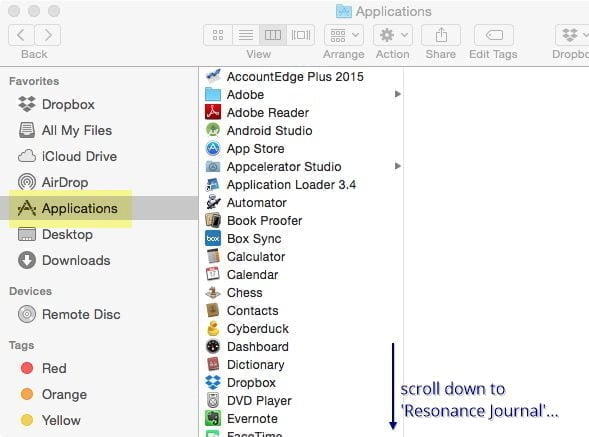589x437 pixels.
Task: Click the 'DVD Player' file name
Action: 259,401
